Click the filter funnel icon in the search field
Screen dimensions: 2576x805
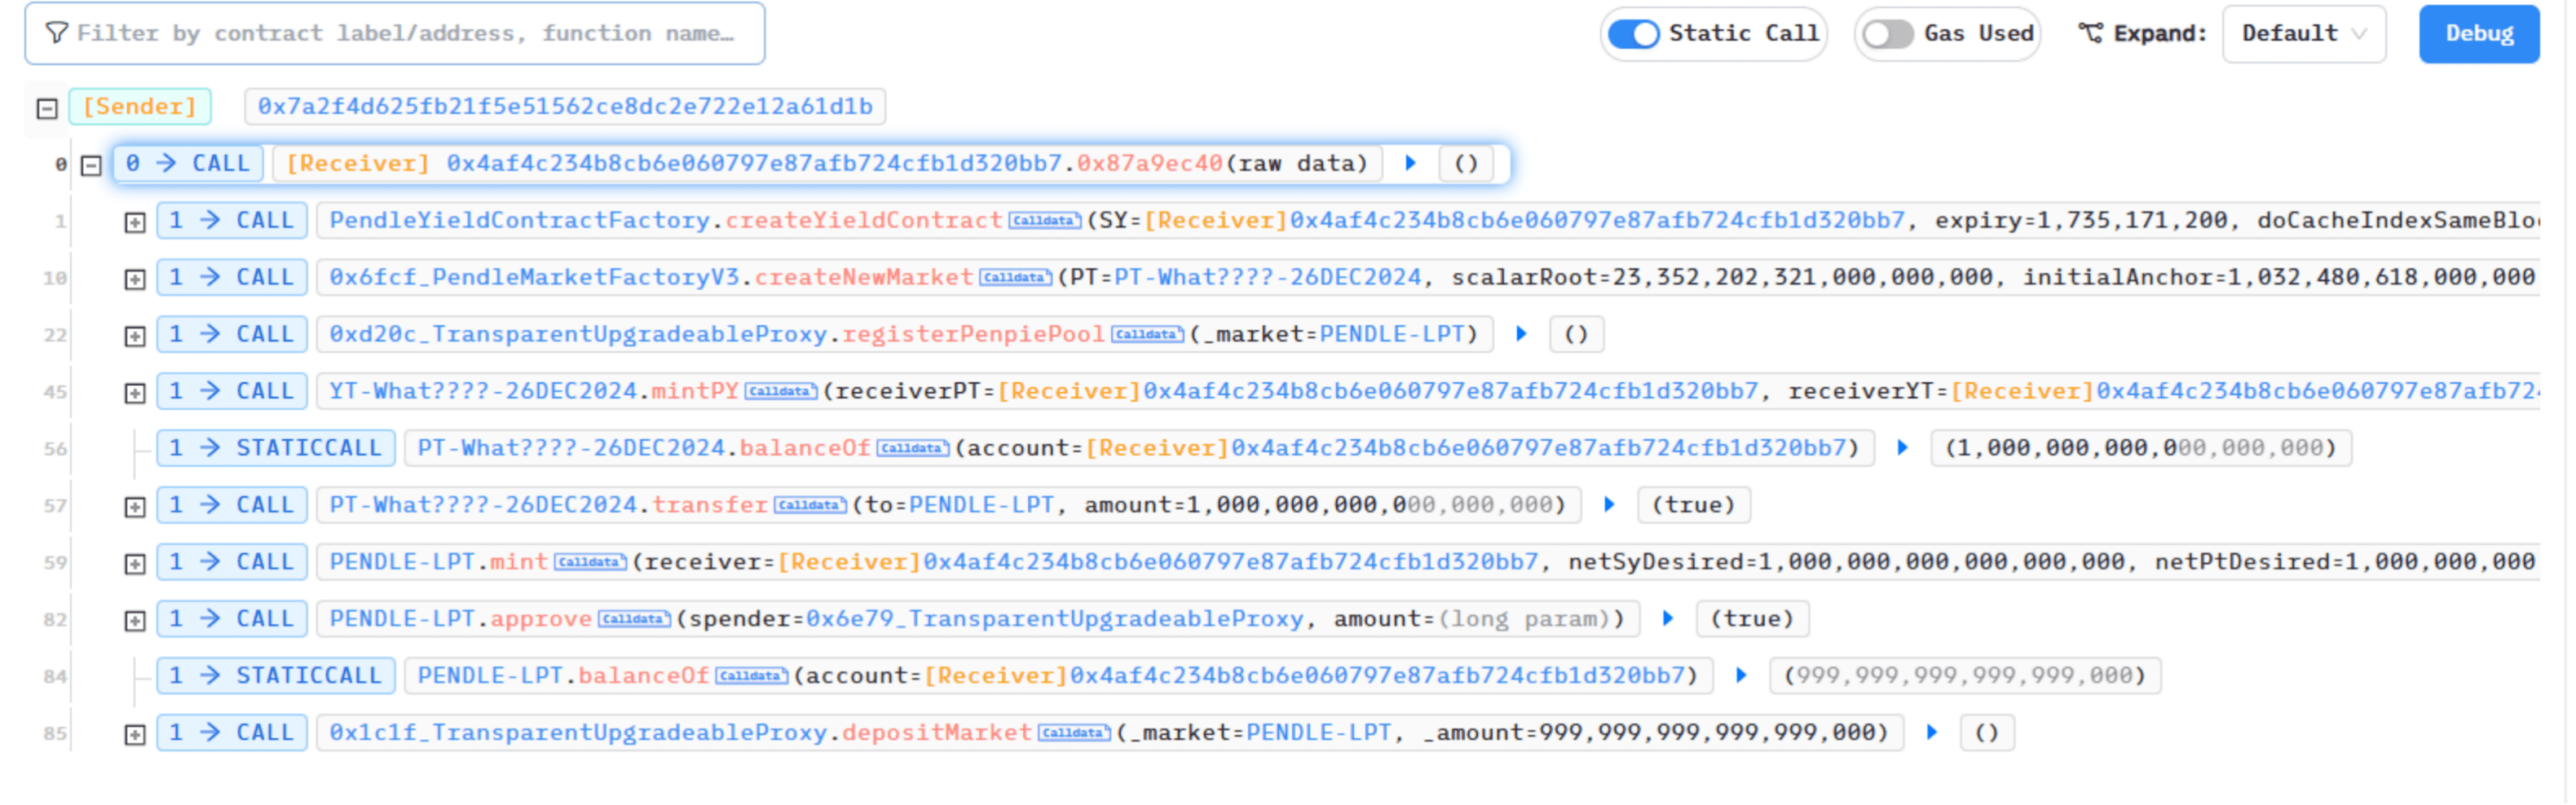click(x=57, y=33)
